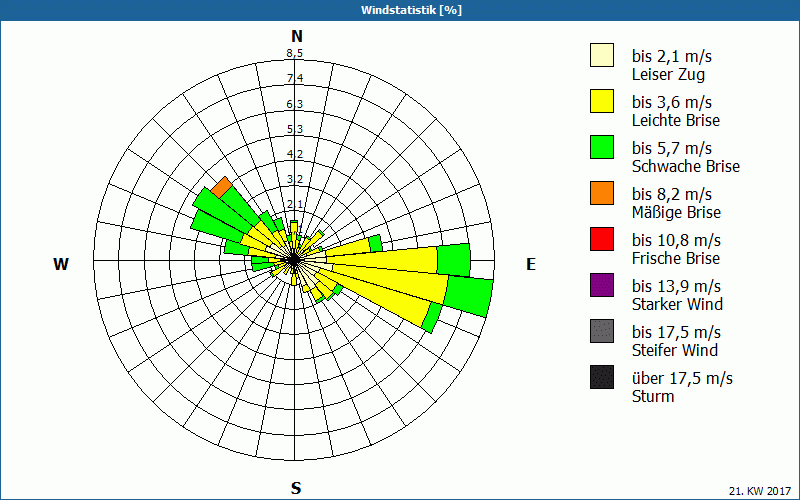Click the 'bis 13,9 m/s' legend text

[x=676, y=286]
